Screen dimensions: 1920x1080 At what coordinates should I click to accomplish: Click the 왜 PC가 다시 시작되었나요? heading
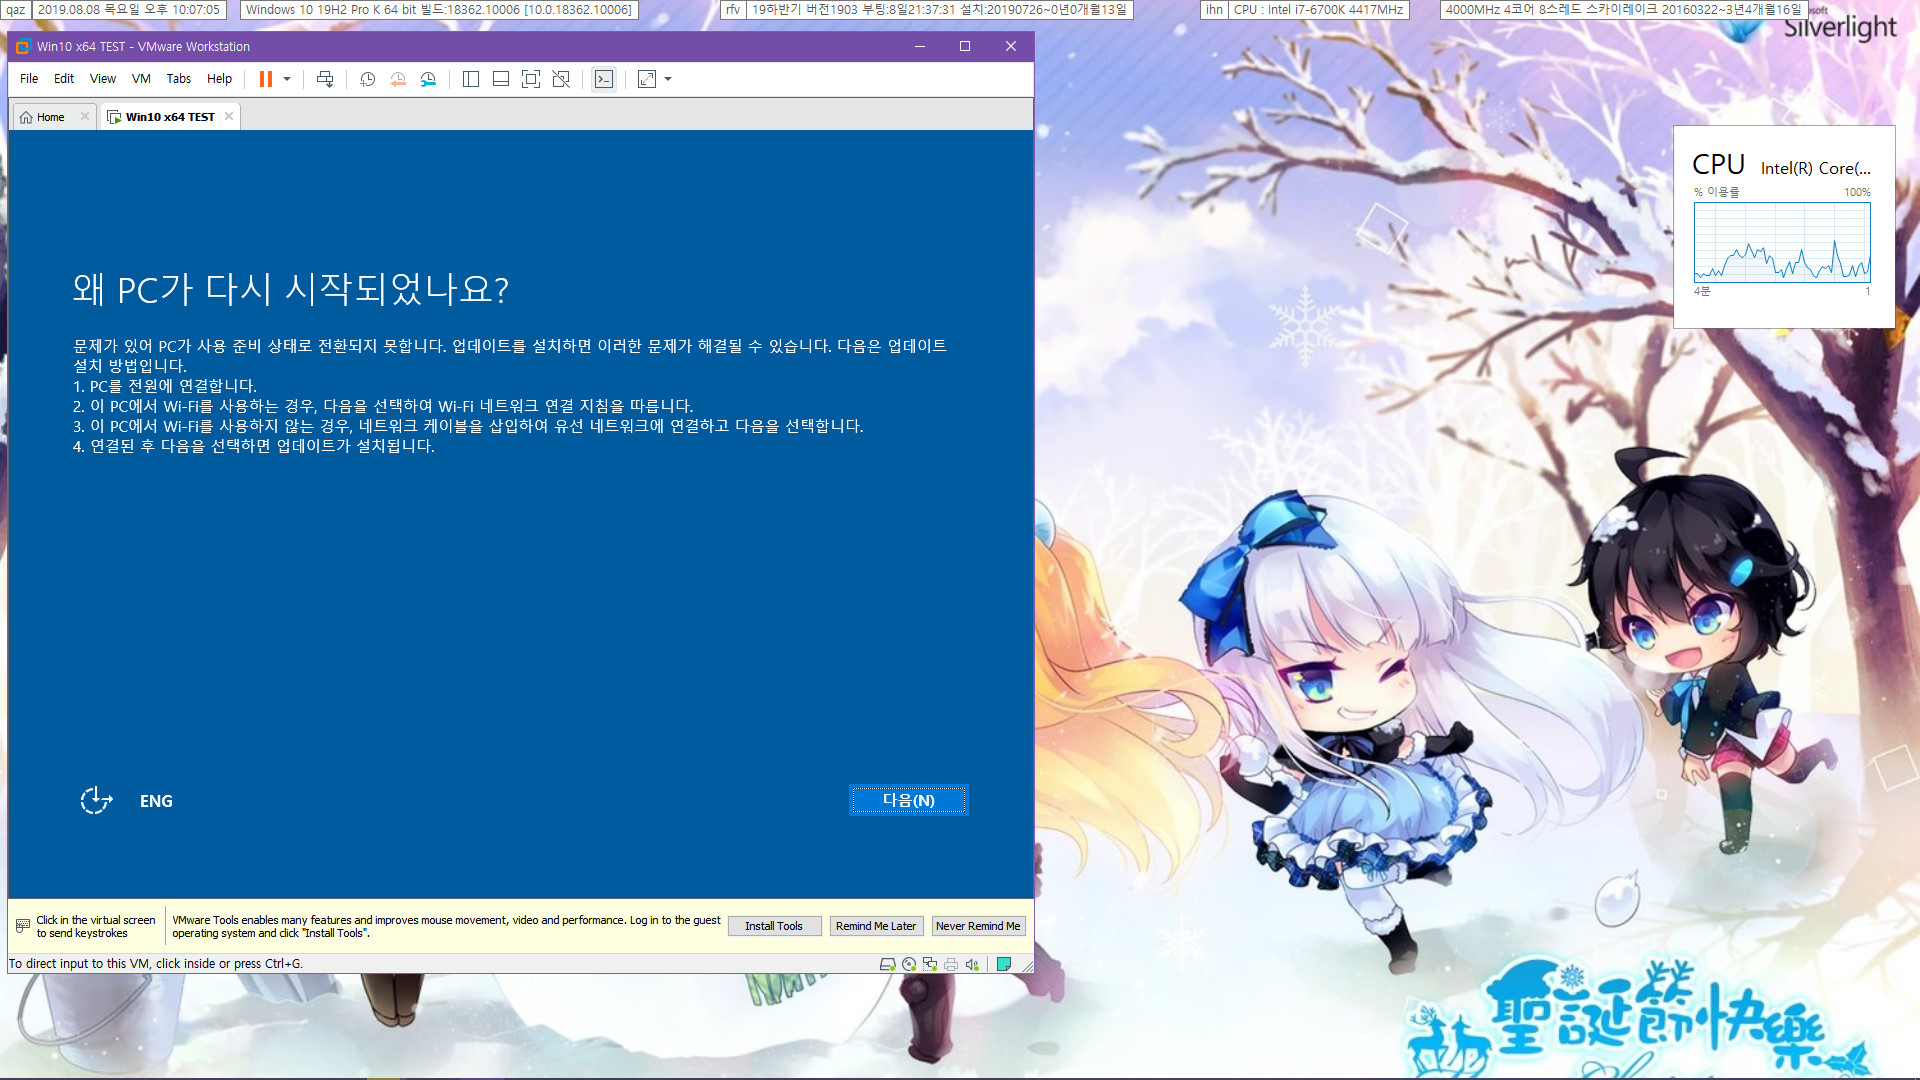[x=291, y=289]
